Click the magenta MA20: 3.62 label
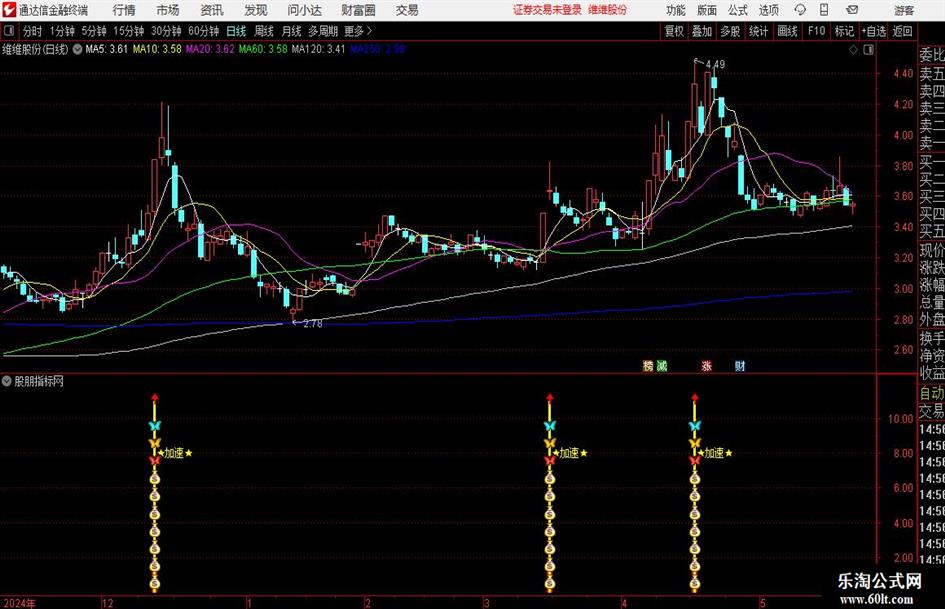This screenshot has height=609, width=945. (x=210, y=49)
